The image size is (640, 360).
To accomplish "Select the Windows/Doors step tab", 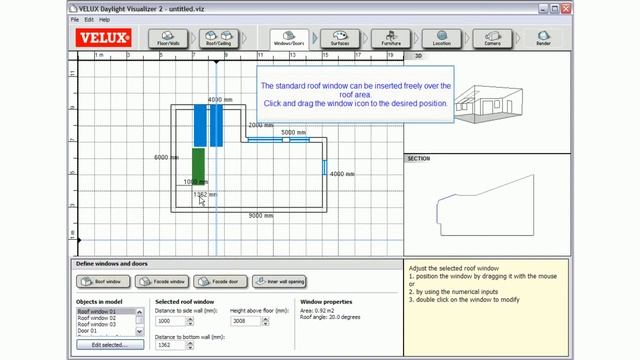I will (289, 39).
